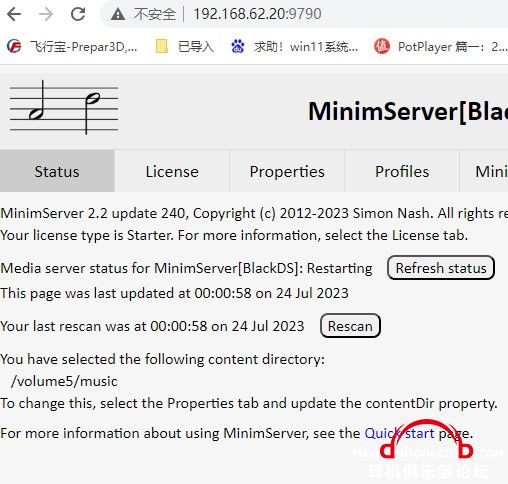Click the Refresh status button
The image size is (508, 484).
coord(441,268)
